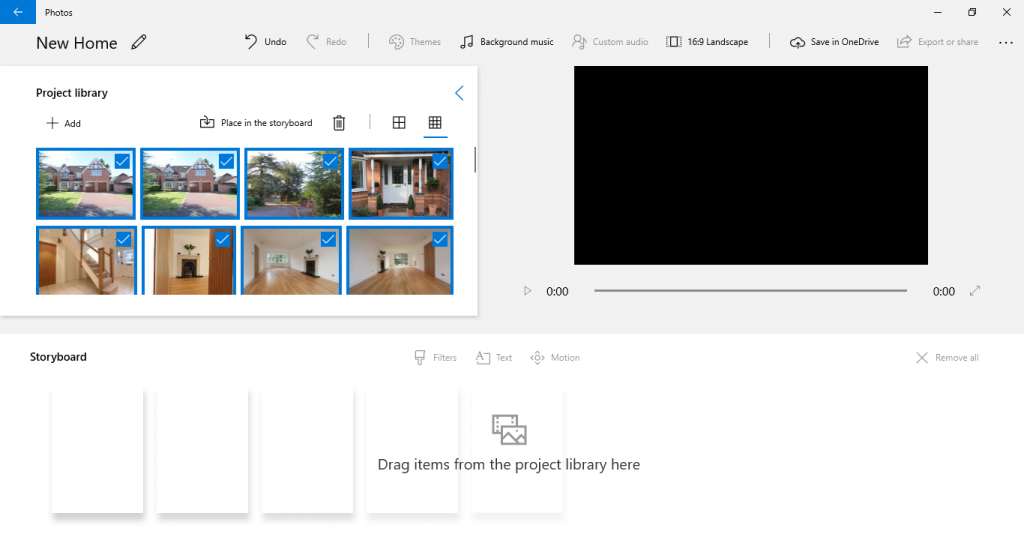The width and height of the screenshot is (1024, 546).
Task: Select the tree driveway thumbnail image
Action: pyautogui.click(x=294, y=184)
